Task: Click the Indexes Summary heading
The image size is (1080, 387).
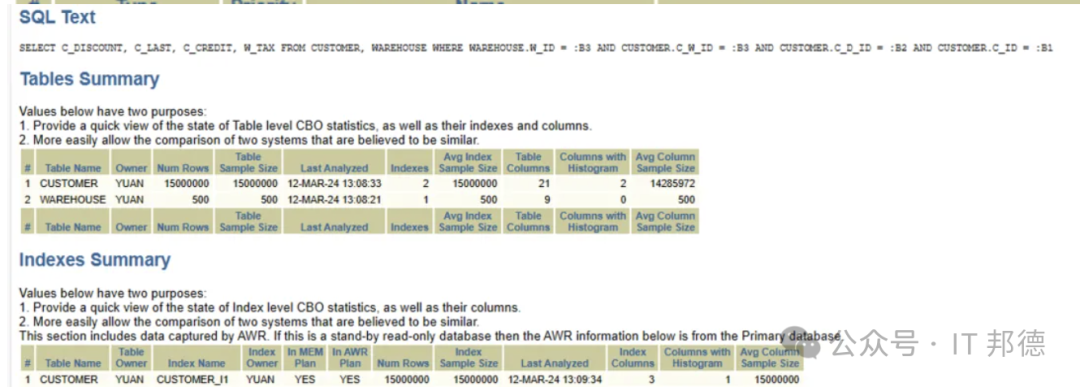Action: pos(95,260)
